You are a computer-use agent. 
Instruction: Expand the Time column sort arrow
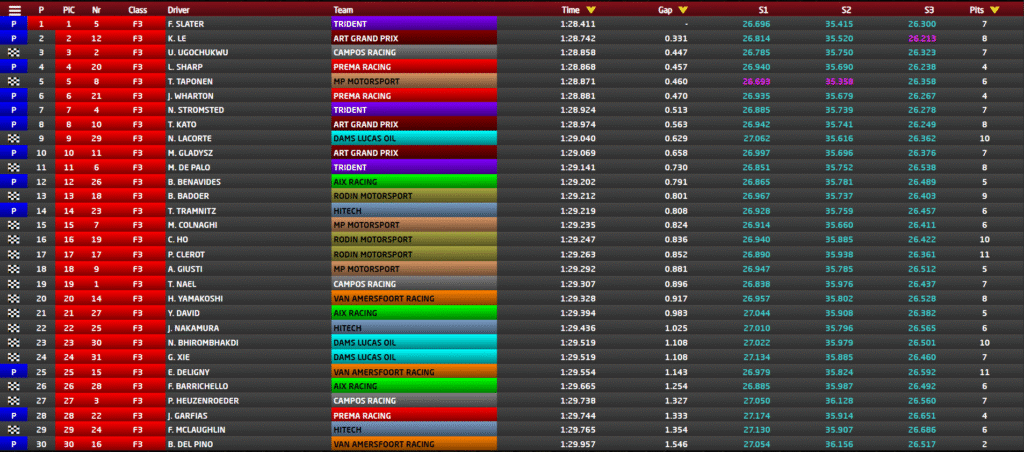point(591,9)
